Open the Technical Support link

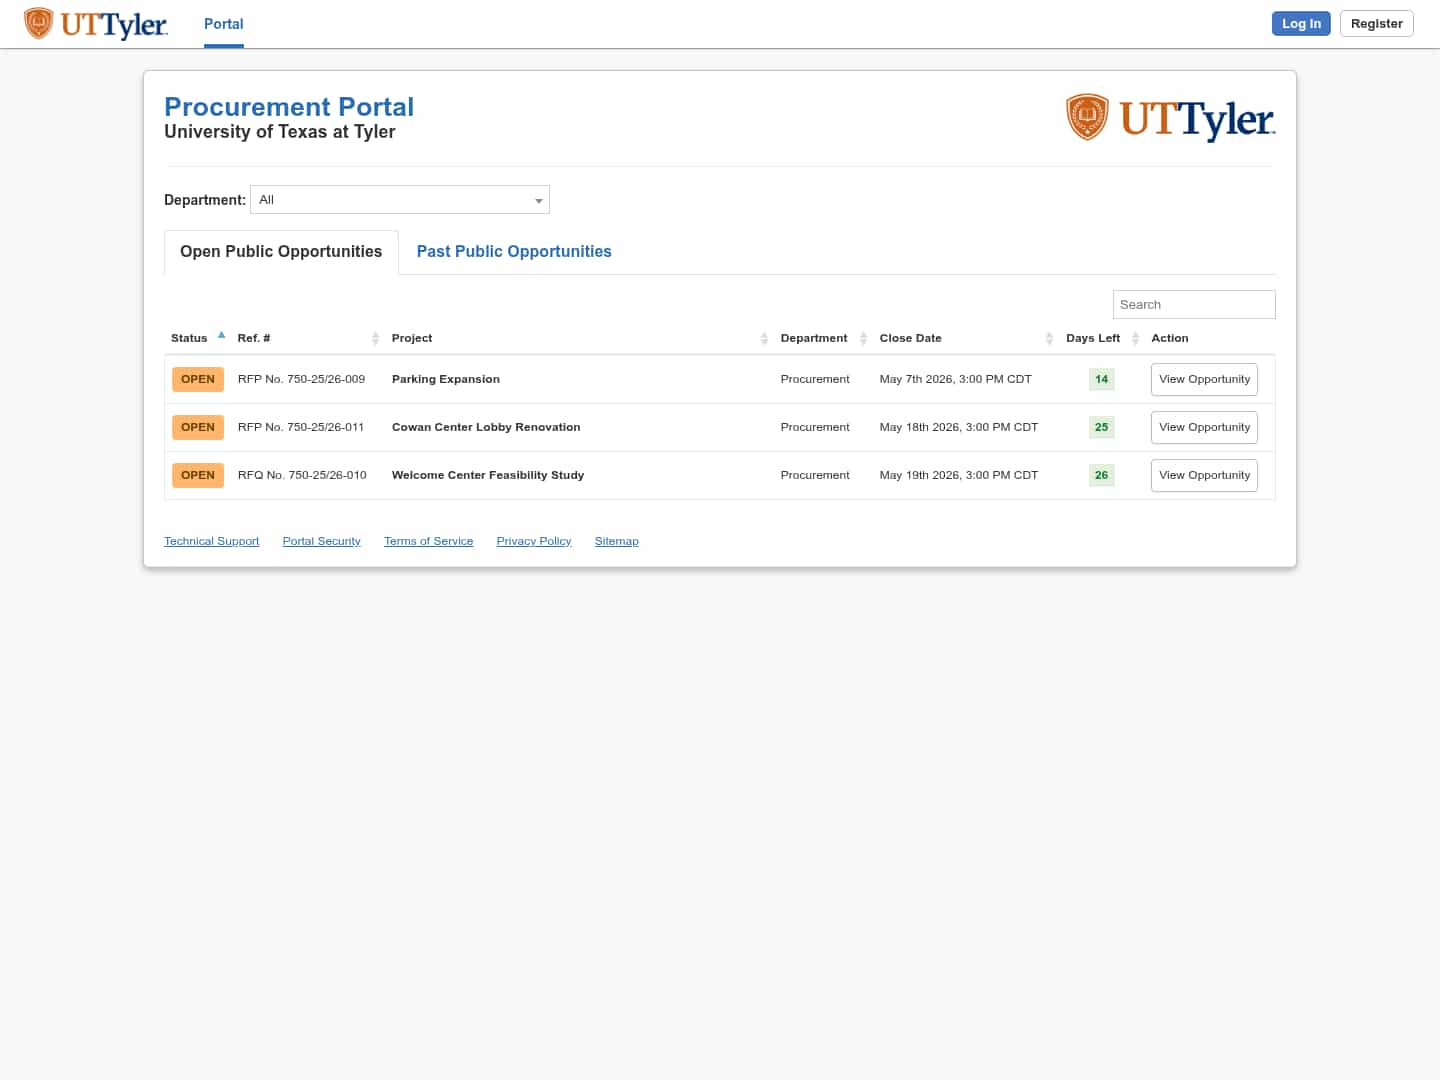[x=211, y=541]
